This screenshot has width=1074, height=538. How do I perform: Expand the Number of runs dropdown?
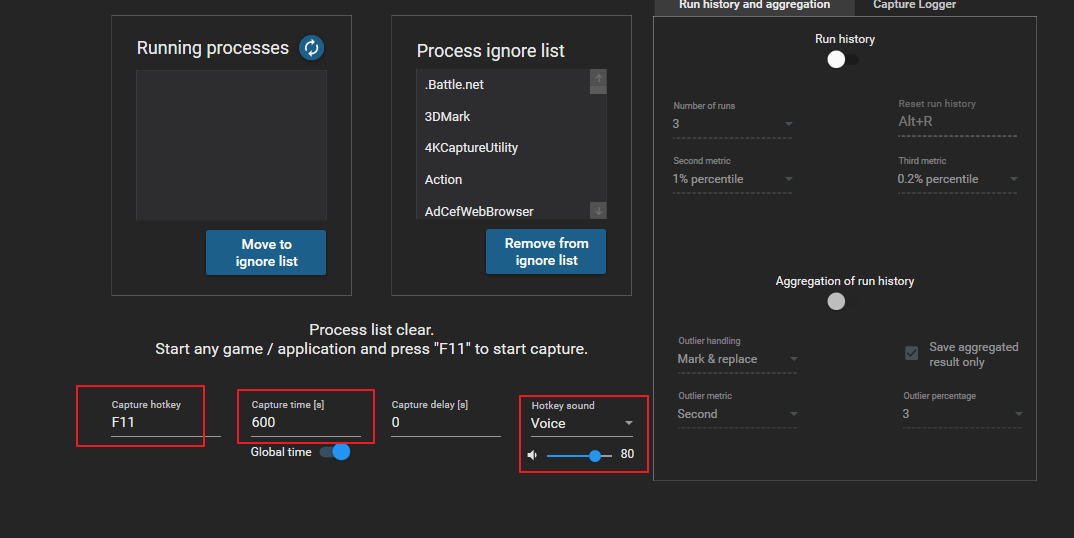[733, 124]
